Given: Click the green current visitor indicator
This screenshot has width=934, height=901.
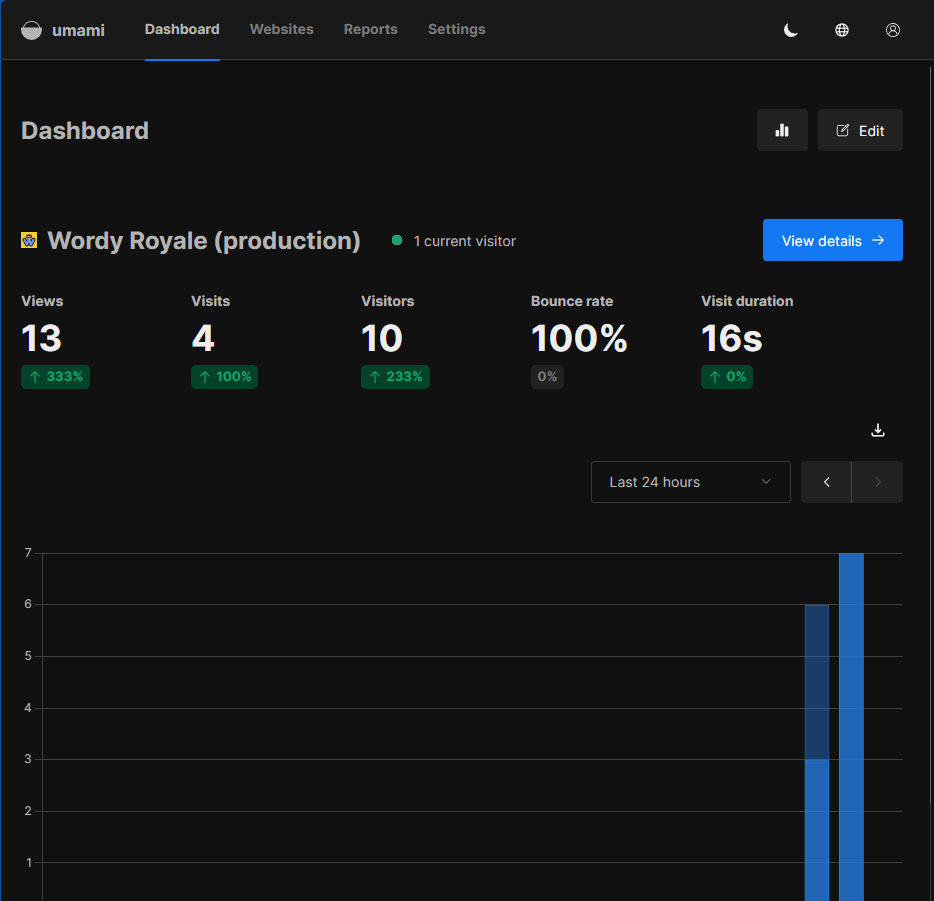Looking at the screenshot, I should coord(397,240).
